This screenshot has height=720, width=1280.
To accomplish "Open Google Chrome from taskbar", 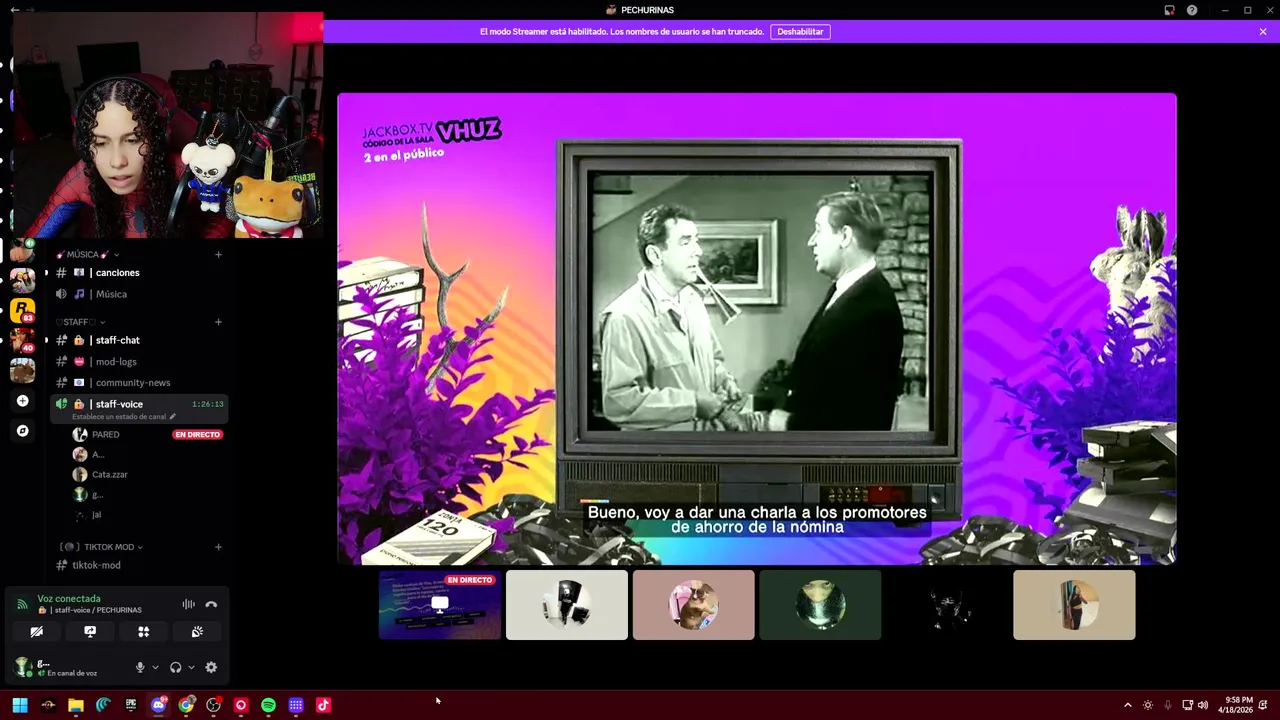I will tap(186, 705).
